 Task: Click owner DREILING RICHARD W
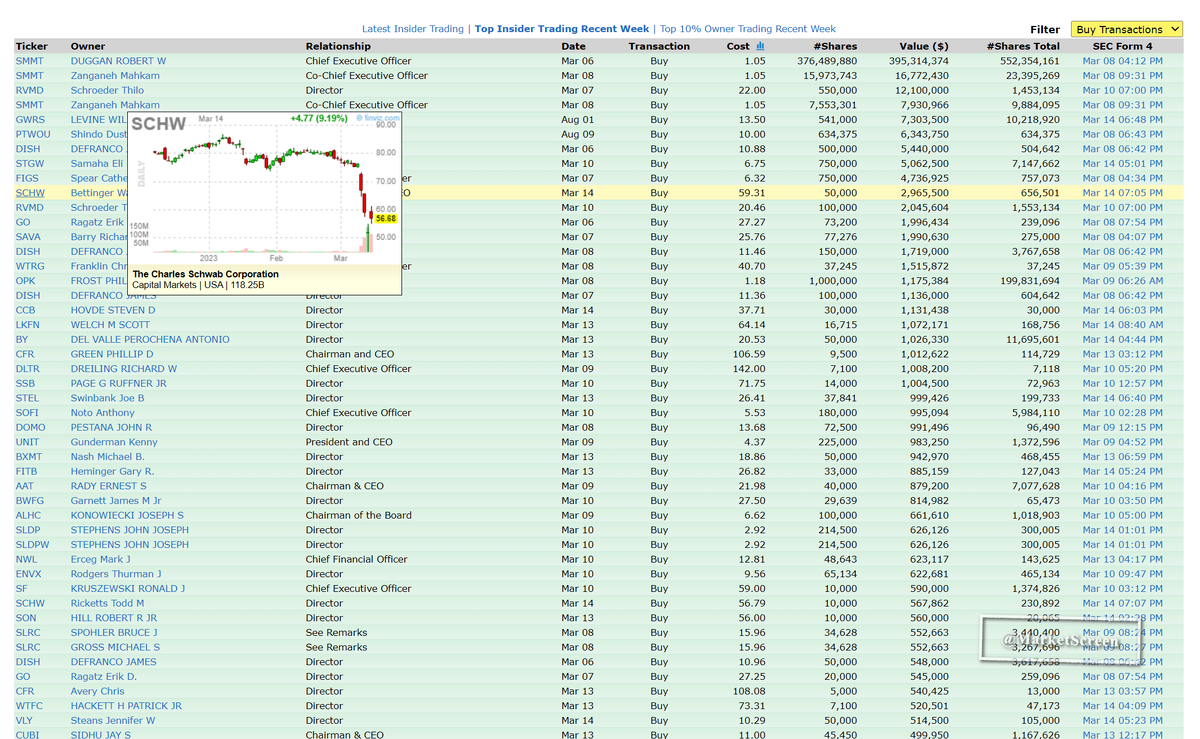(123, 369)
